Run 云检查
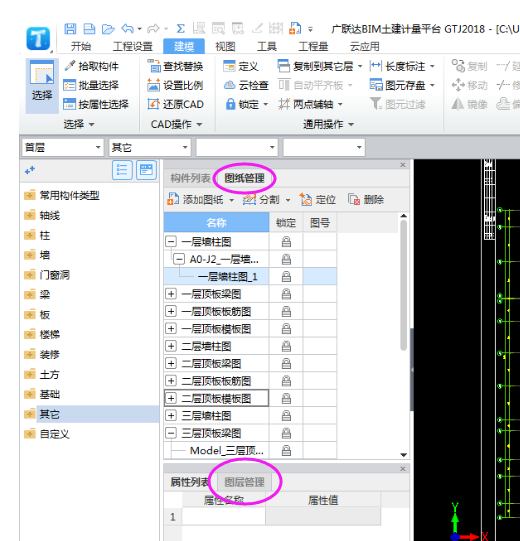 (x=246, y=85)
